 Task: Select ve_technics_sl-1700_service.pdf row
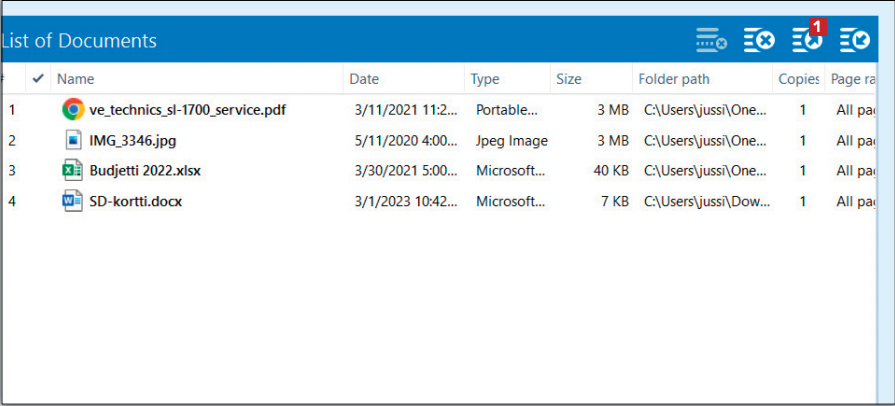click(x=188, y=109)
